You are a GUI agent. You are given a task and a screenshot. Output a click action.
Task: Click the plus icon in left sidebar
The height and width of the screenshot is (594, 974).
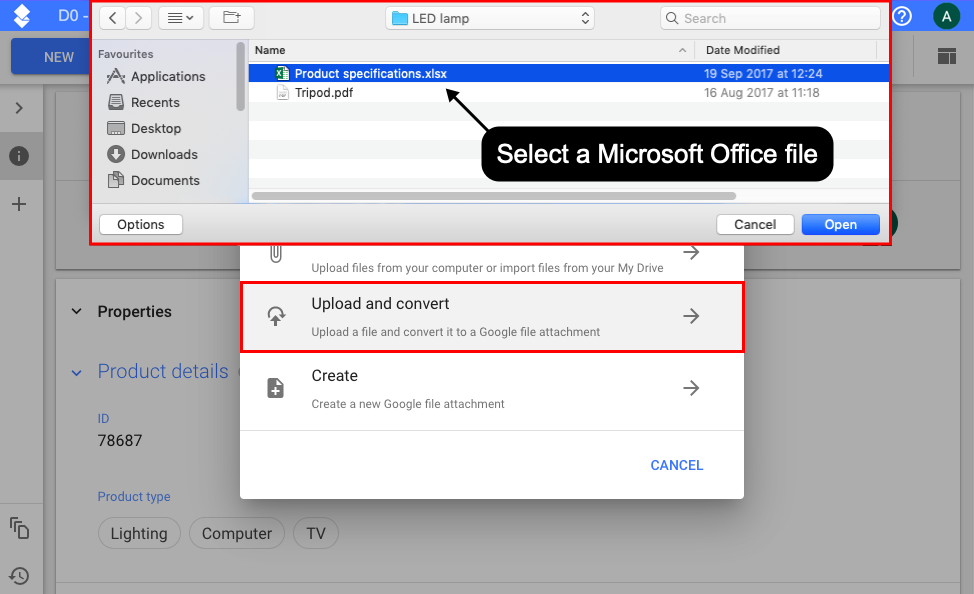(19, 204)
